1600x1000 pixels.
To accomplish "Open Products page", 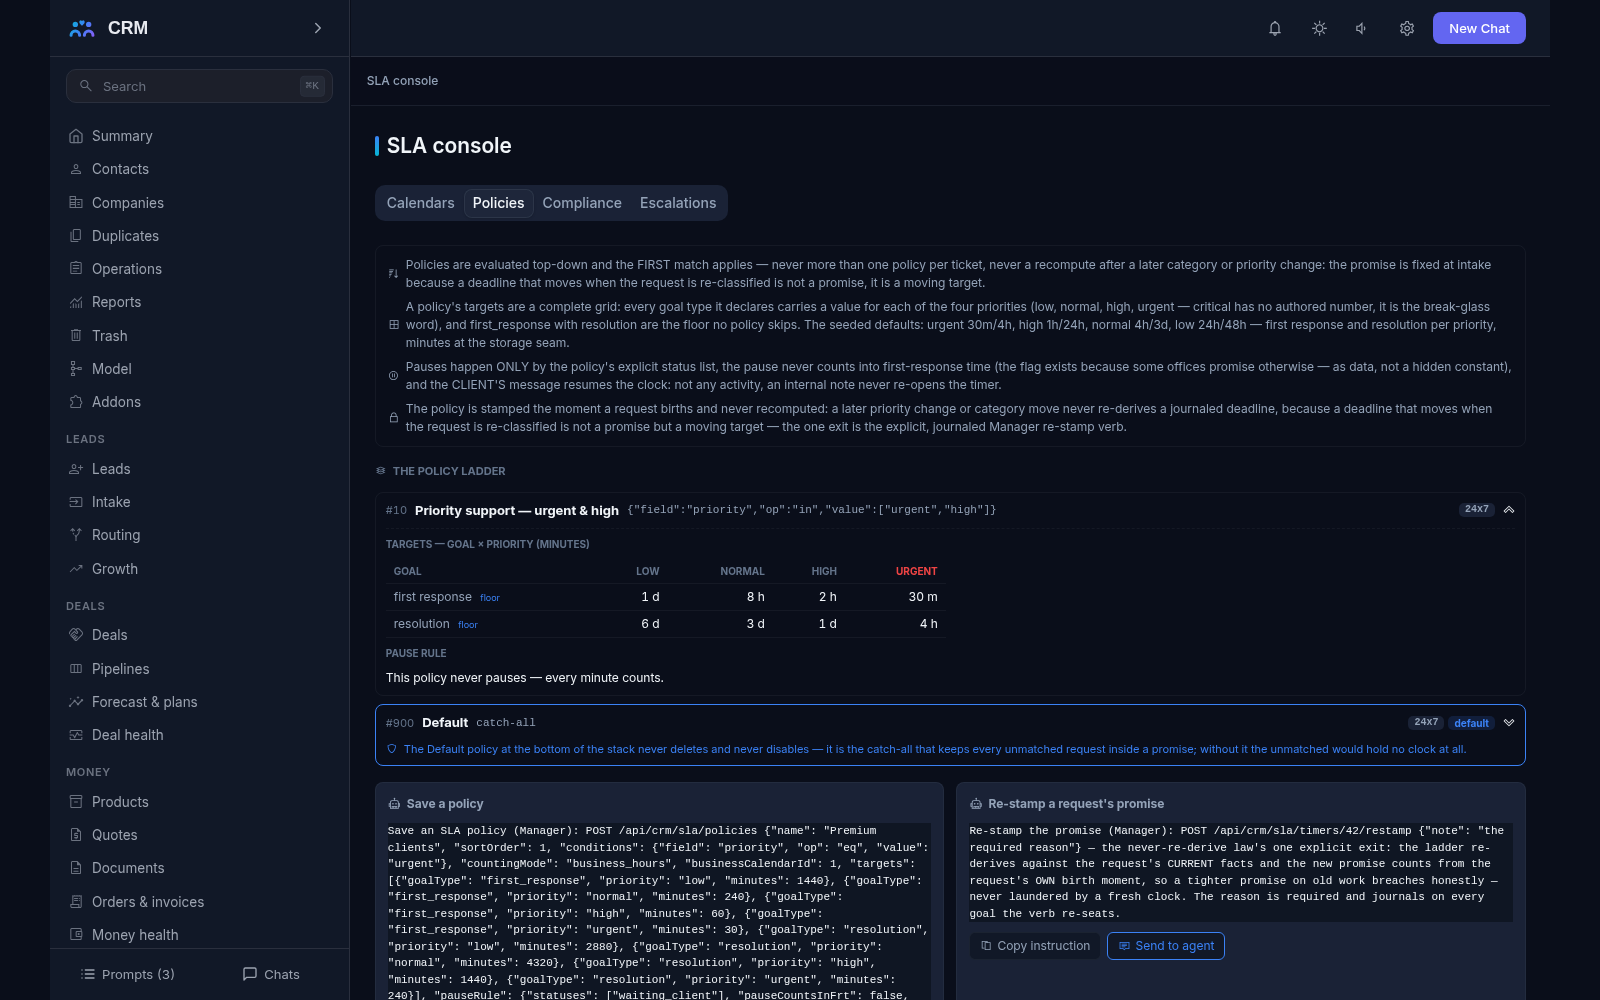I will (199, 802).
